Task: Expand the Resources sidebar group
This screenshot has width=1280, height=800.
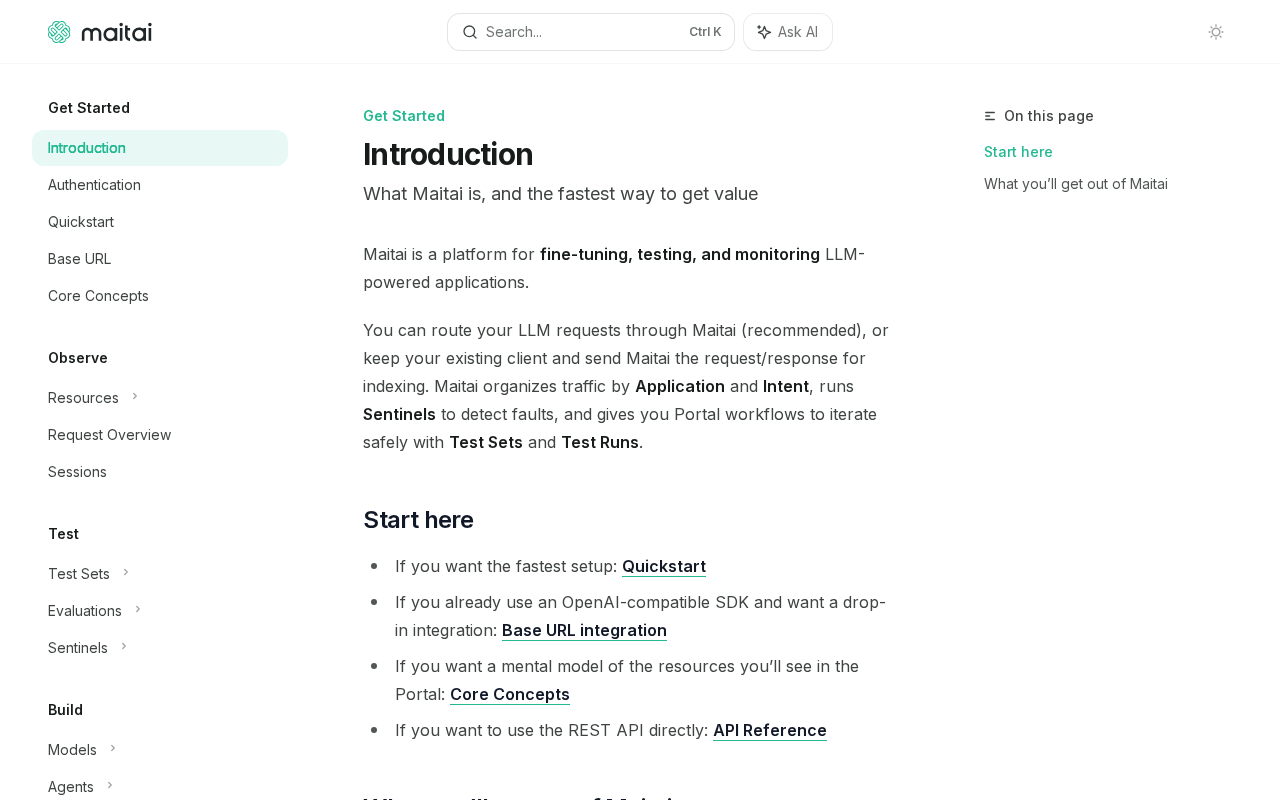Action: coord(134,397)
